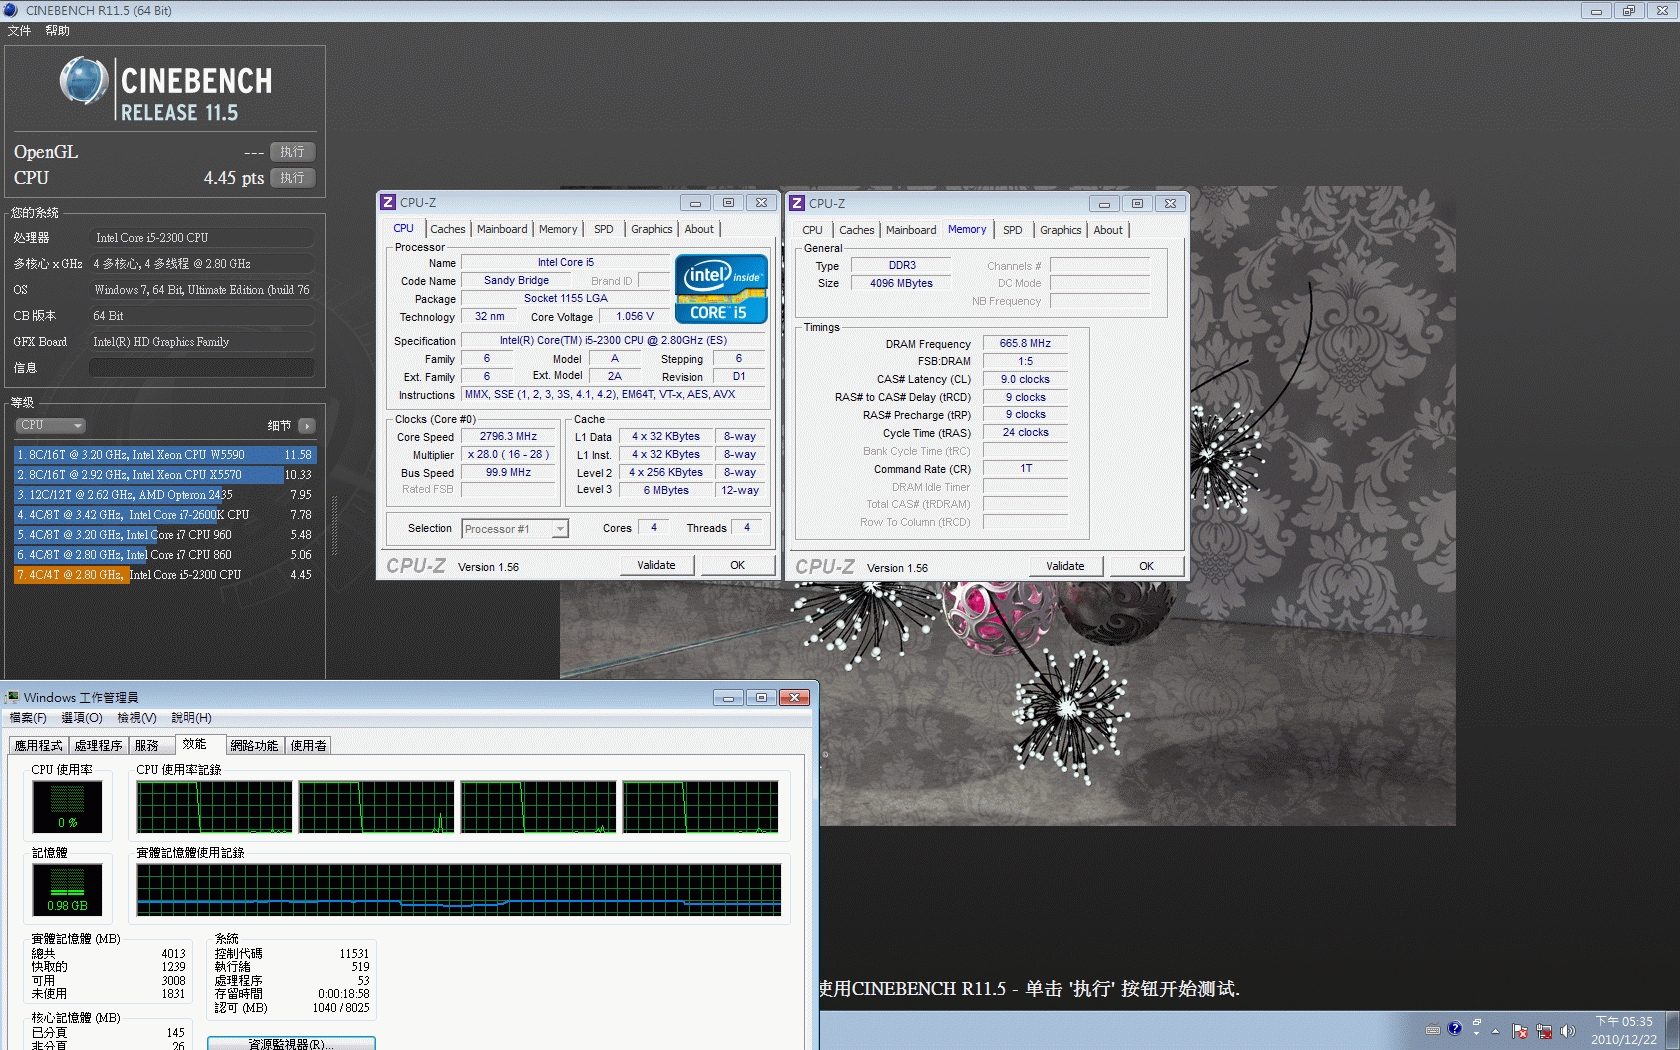Image resolution: width=1680 pixels, height=1050 pixels.
Task: Open the 帮助 menu in CINEBENCH
Action: tap(57, 31)
